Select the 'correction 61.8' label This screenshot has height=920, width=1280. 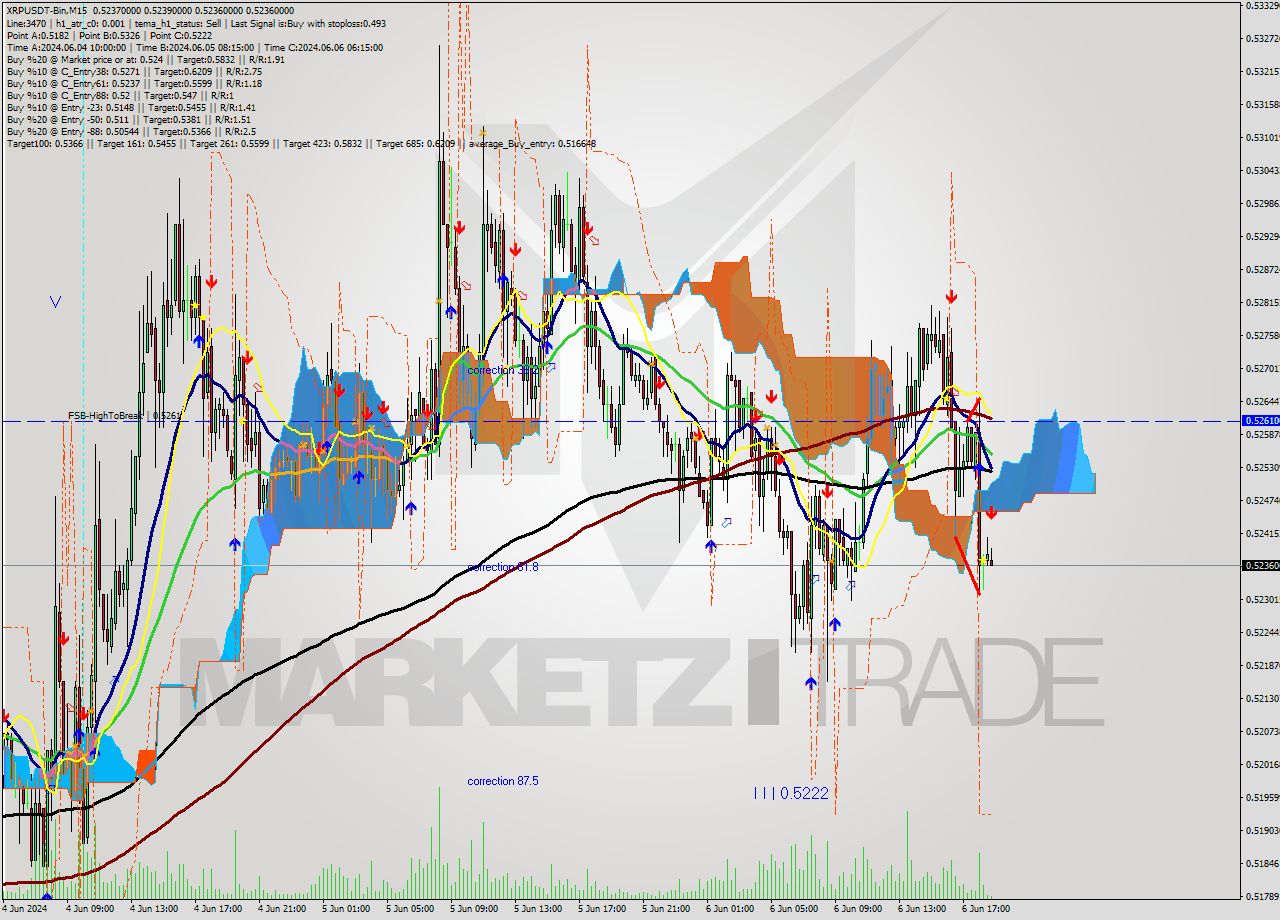tap(503, 567)
